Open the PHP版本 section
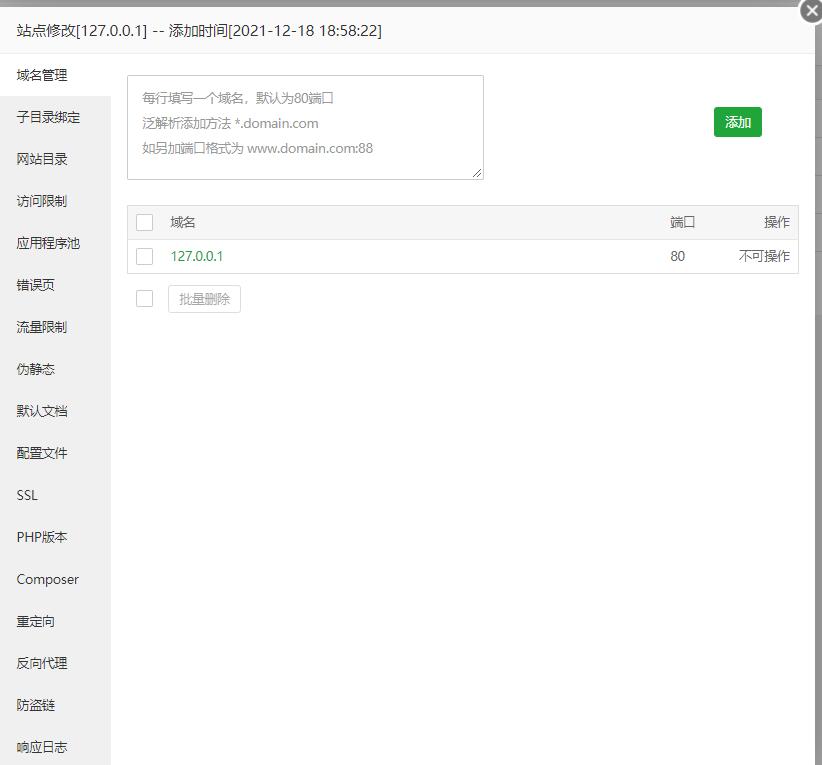The height and width of the screenshot is (765, 822). pos(41,537)
